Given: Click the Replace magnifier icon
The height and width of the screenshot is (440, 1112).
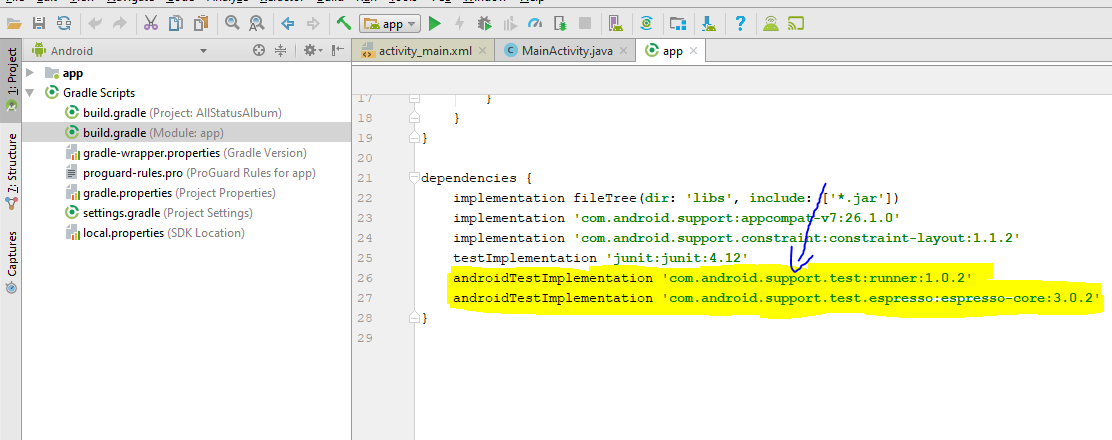Looking at the screenshot, I should [x=257, y=23].
